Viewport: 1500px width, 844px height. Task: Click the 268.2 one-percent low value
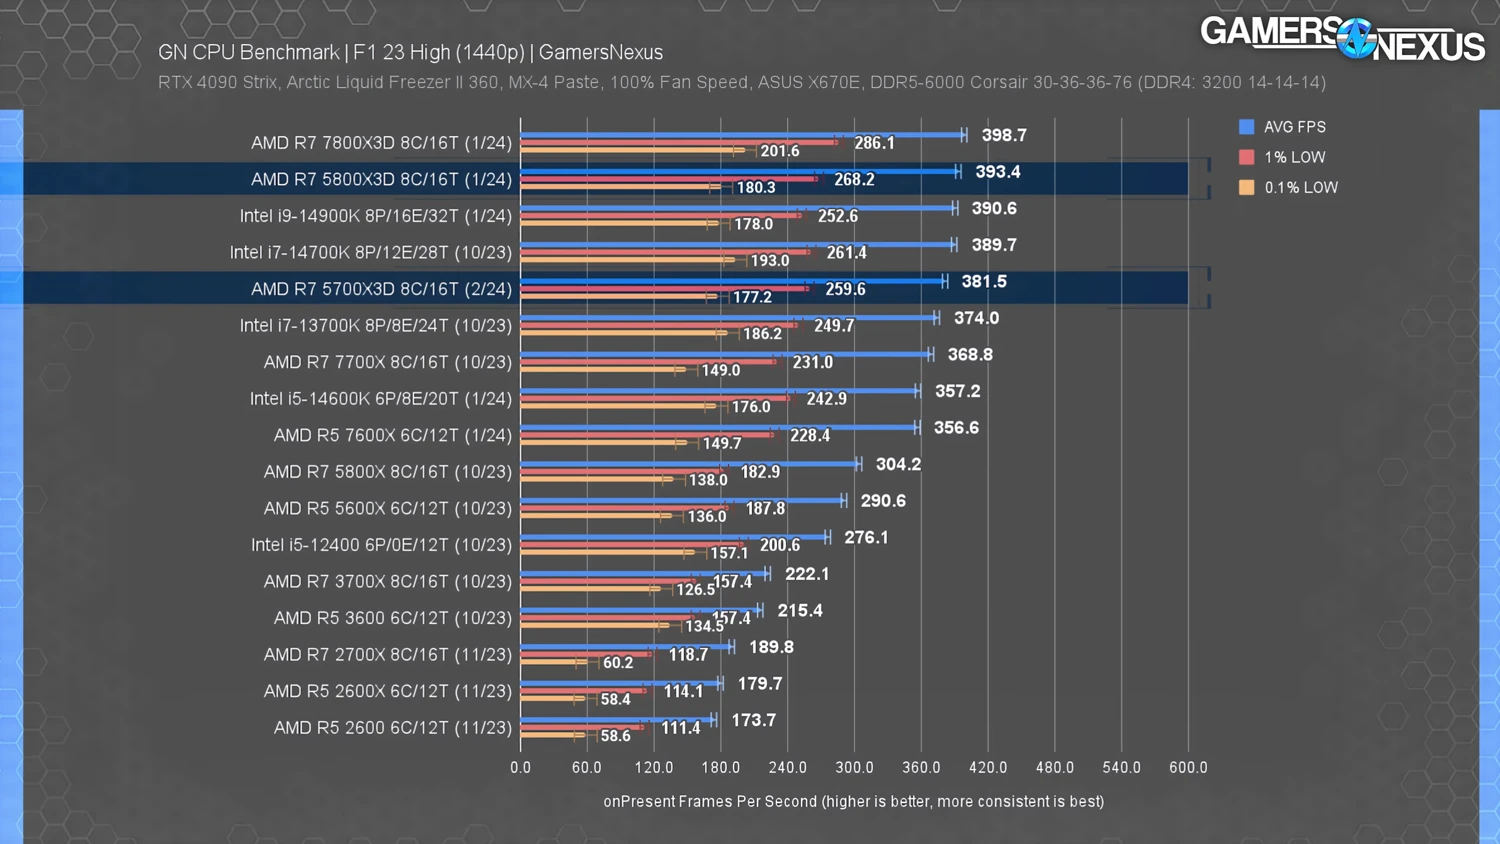(x=854, y=180)
